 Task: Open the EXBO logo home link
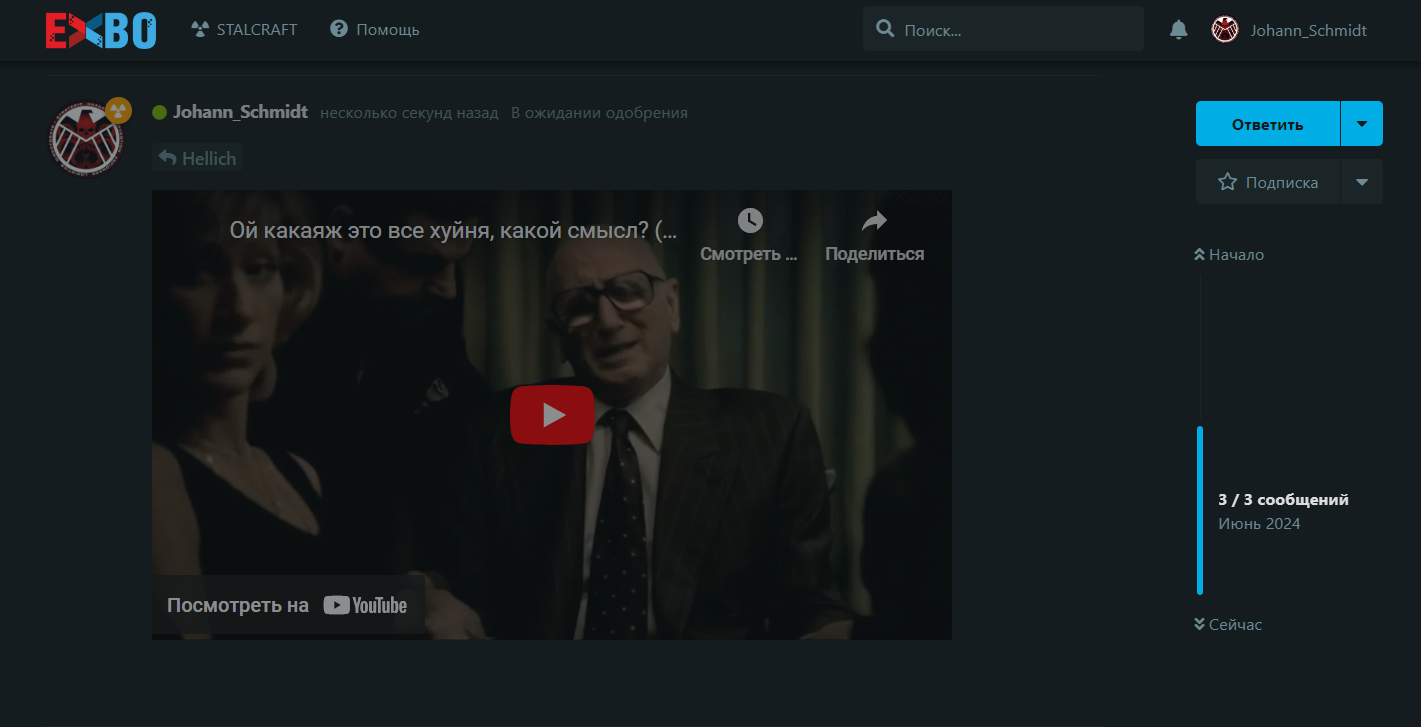point(101,30)
